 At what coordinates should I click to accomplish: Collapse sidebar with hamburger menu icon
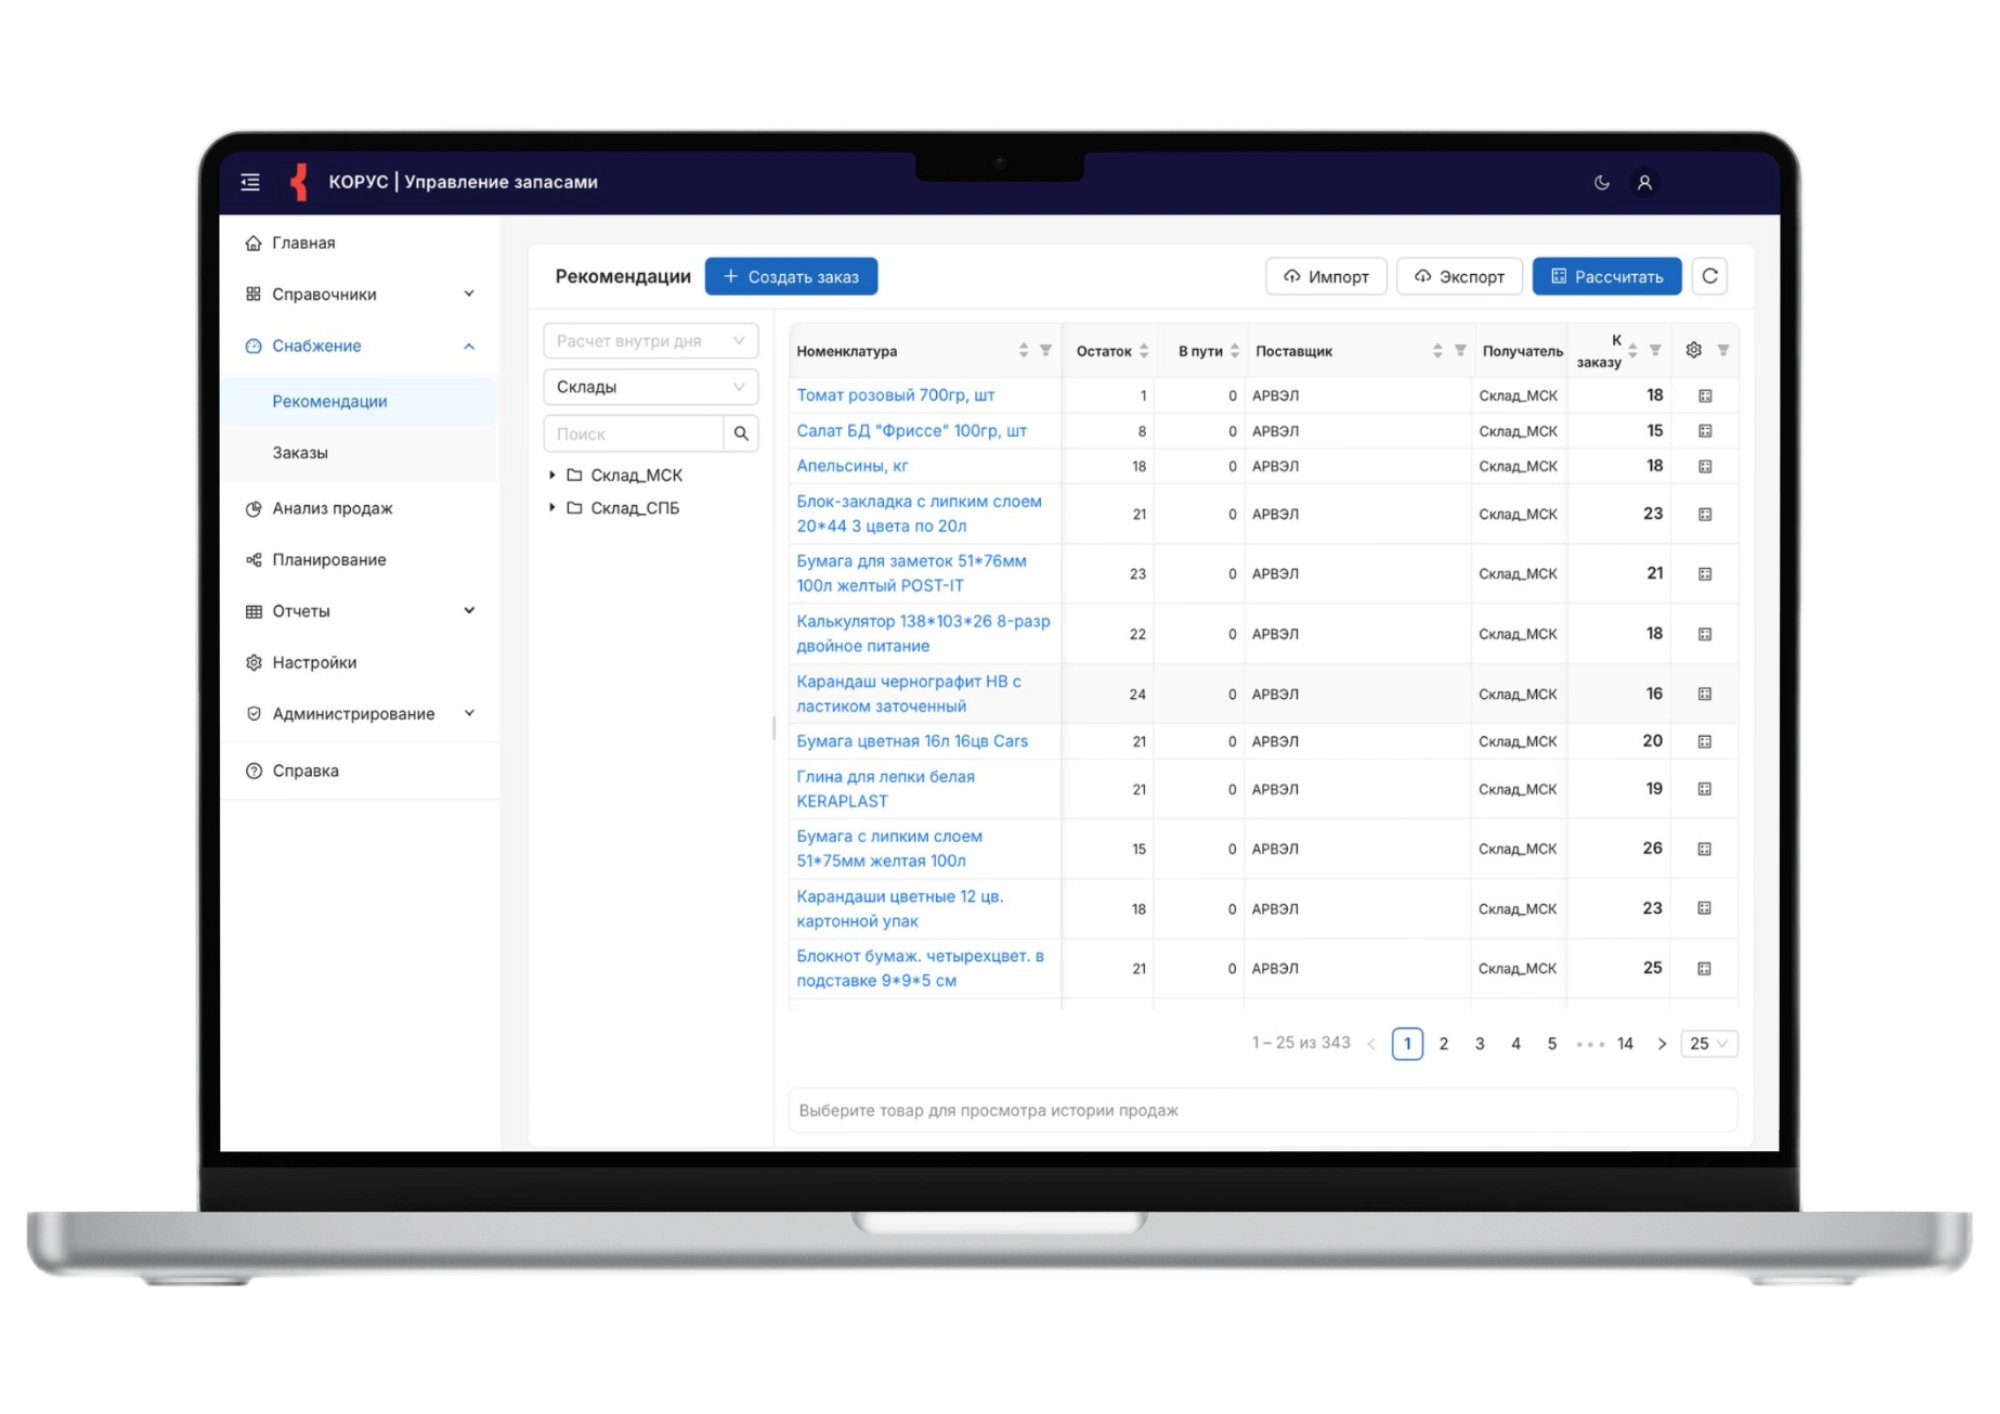pyautogui.click(x=250, y=182)
